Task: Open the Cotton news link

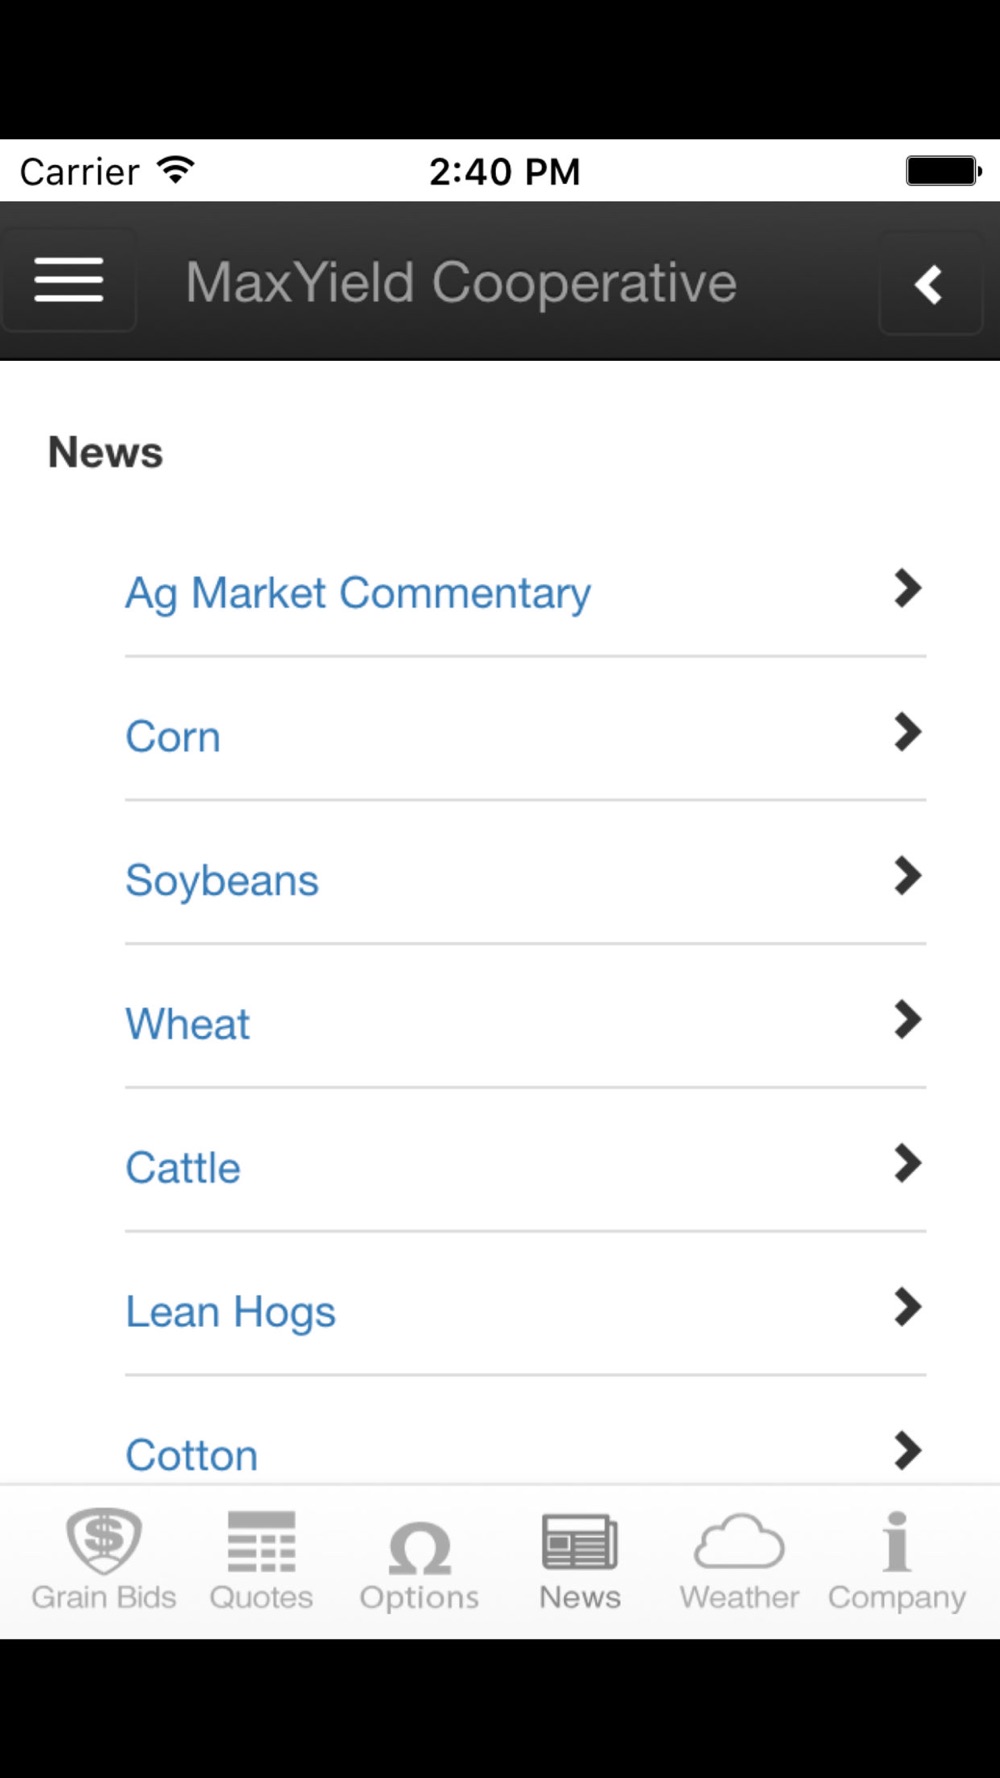Action: [x=191, y=1455]
